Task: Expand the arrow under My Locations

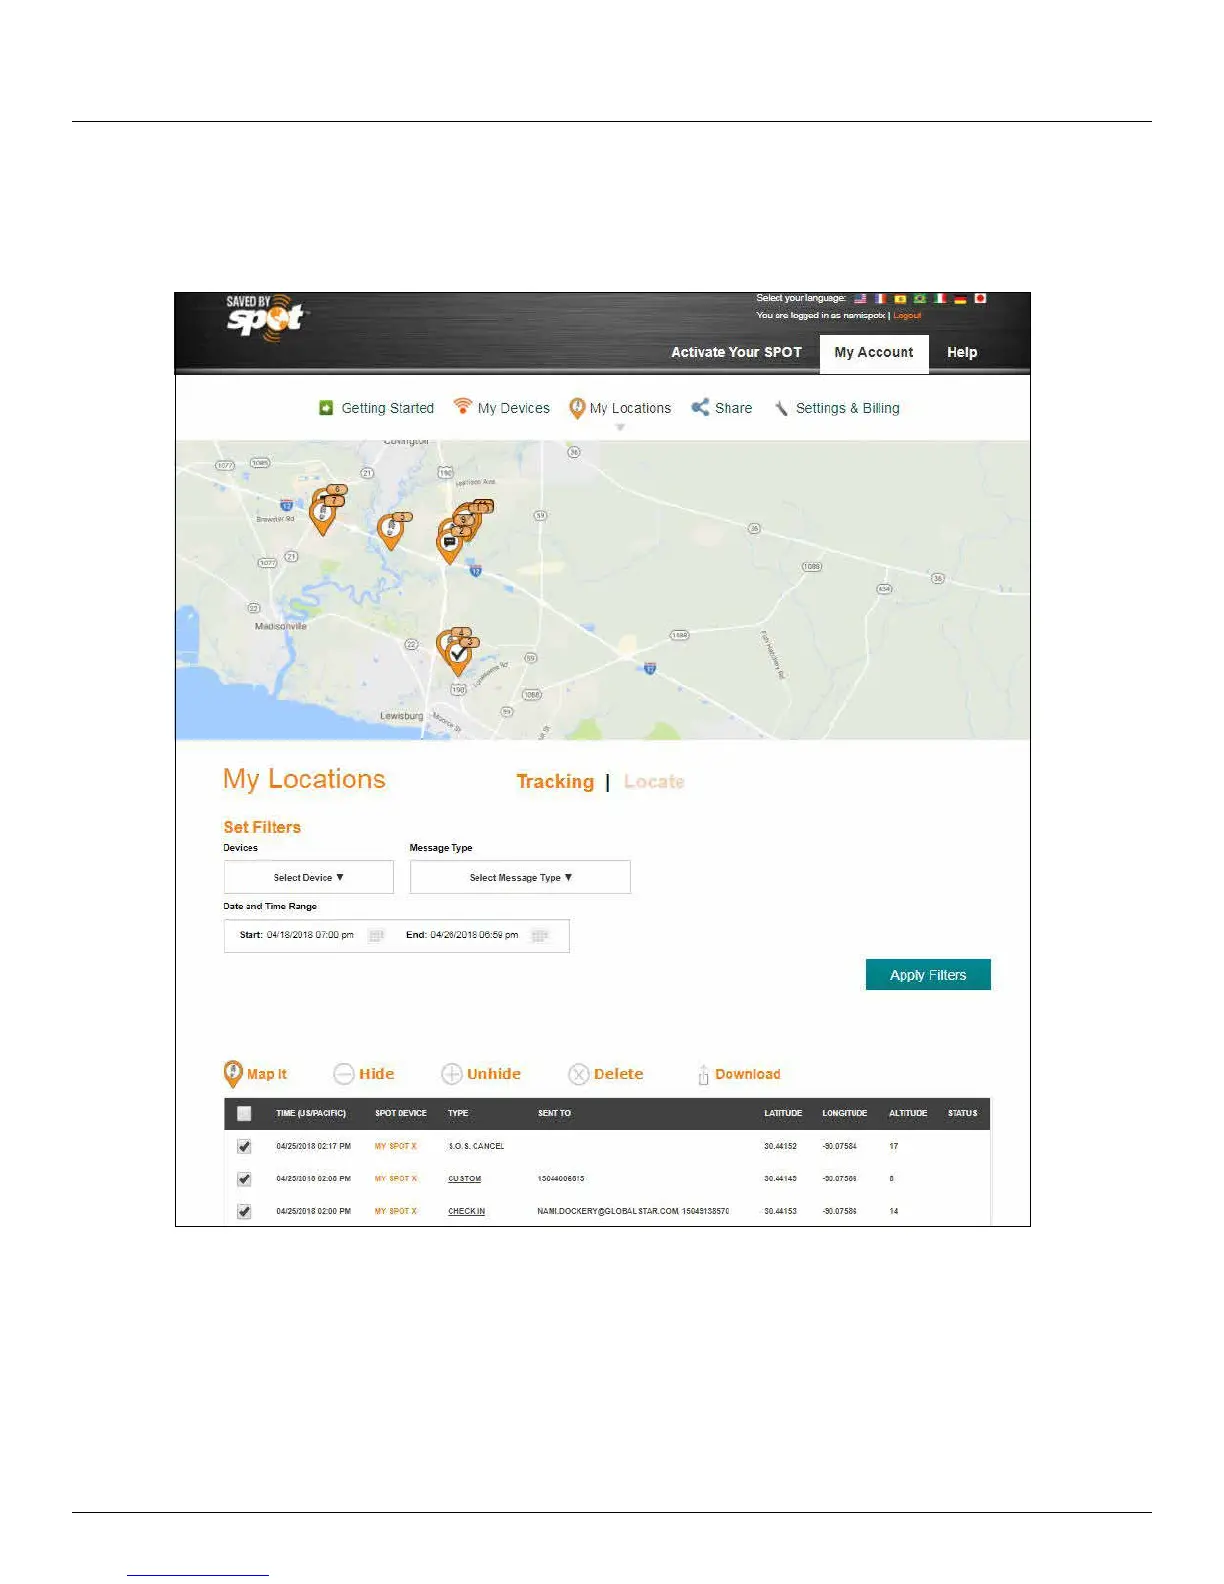Action: (620, 427)
